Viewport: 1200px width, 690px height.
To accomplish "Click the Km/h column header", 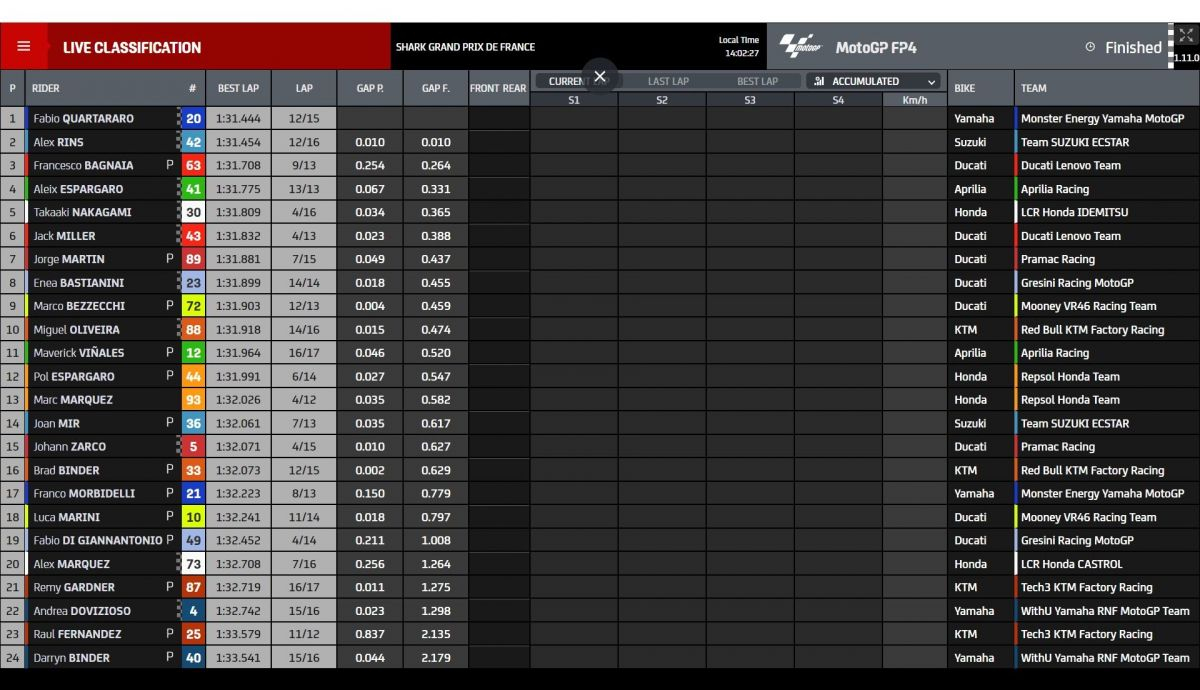I will 914,100.
